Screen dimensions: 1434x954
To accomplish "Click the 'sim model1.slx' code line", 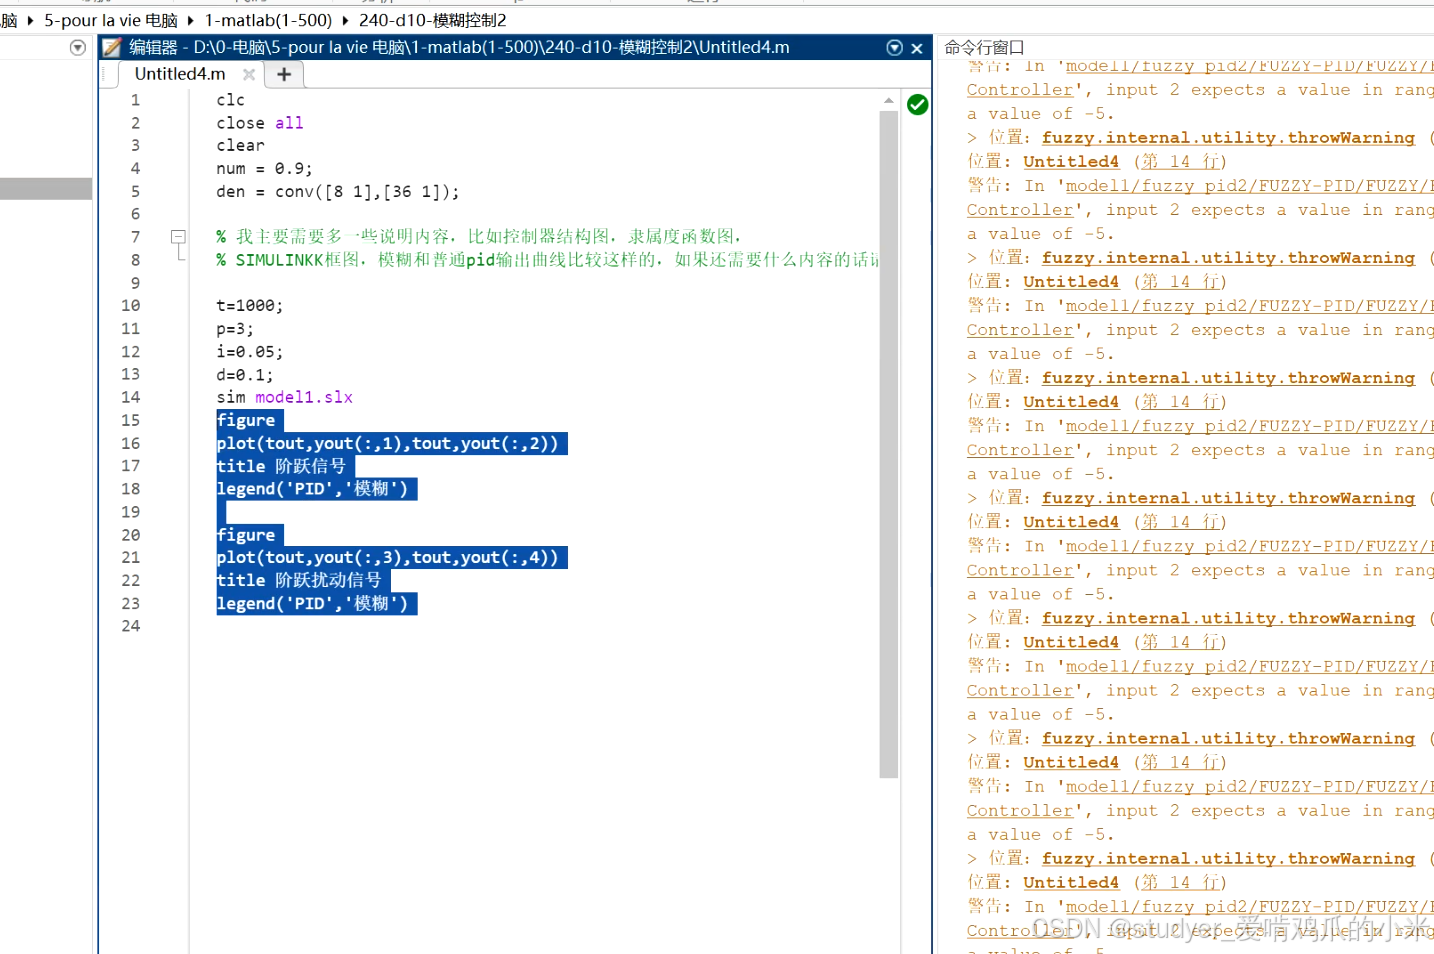I will [x=284, y=398].
